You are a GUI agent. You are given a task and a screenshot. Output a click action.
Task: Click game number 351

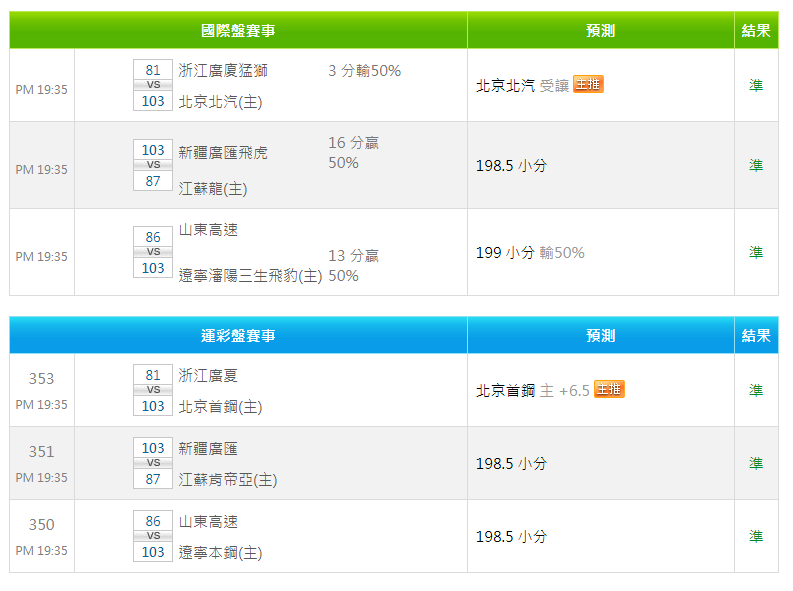[x=41, y=451]
